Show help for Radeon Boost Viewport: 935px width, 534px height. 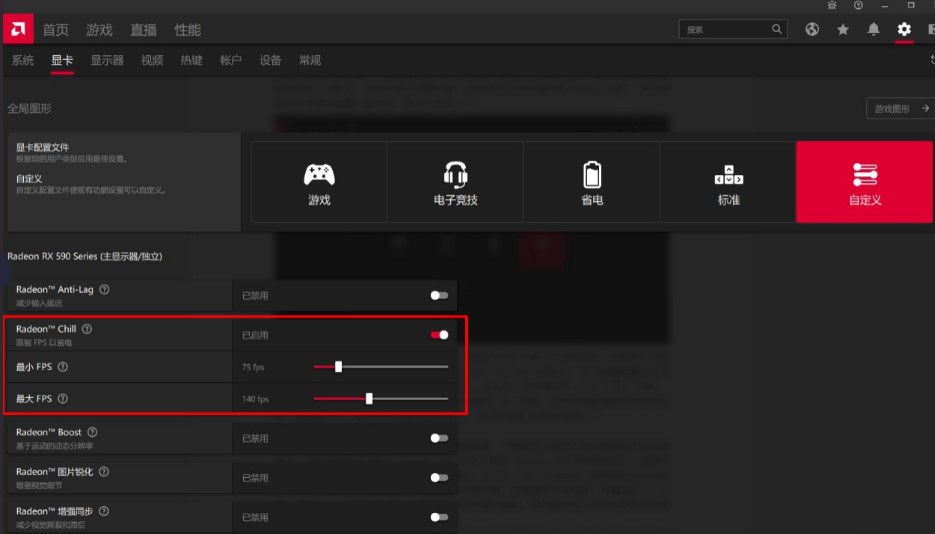(92, 432)
